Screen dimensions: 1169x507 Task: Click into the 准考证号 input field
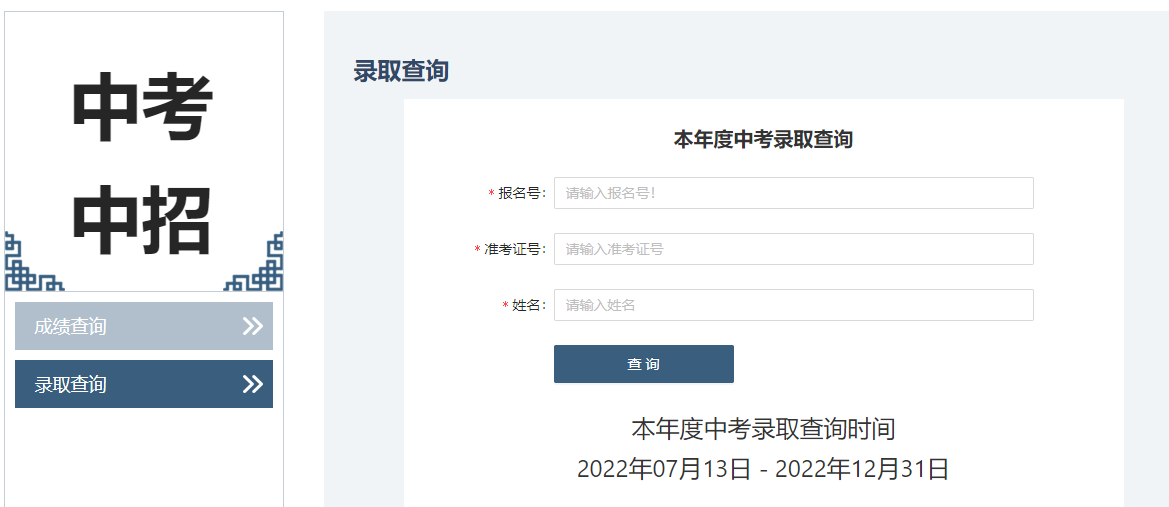pos(793,249)
